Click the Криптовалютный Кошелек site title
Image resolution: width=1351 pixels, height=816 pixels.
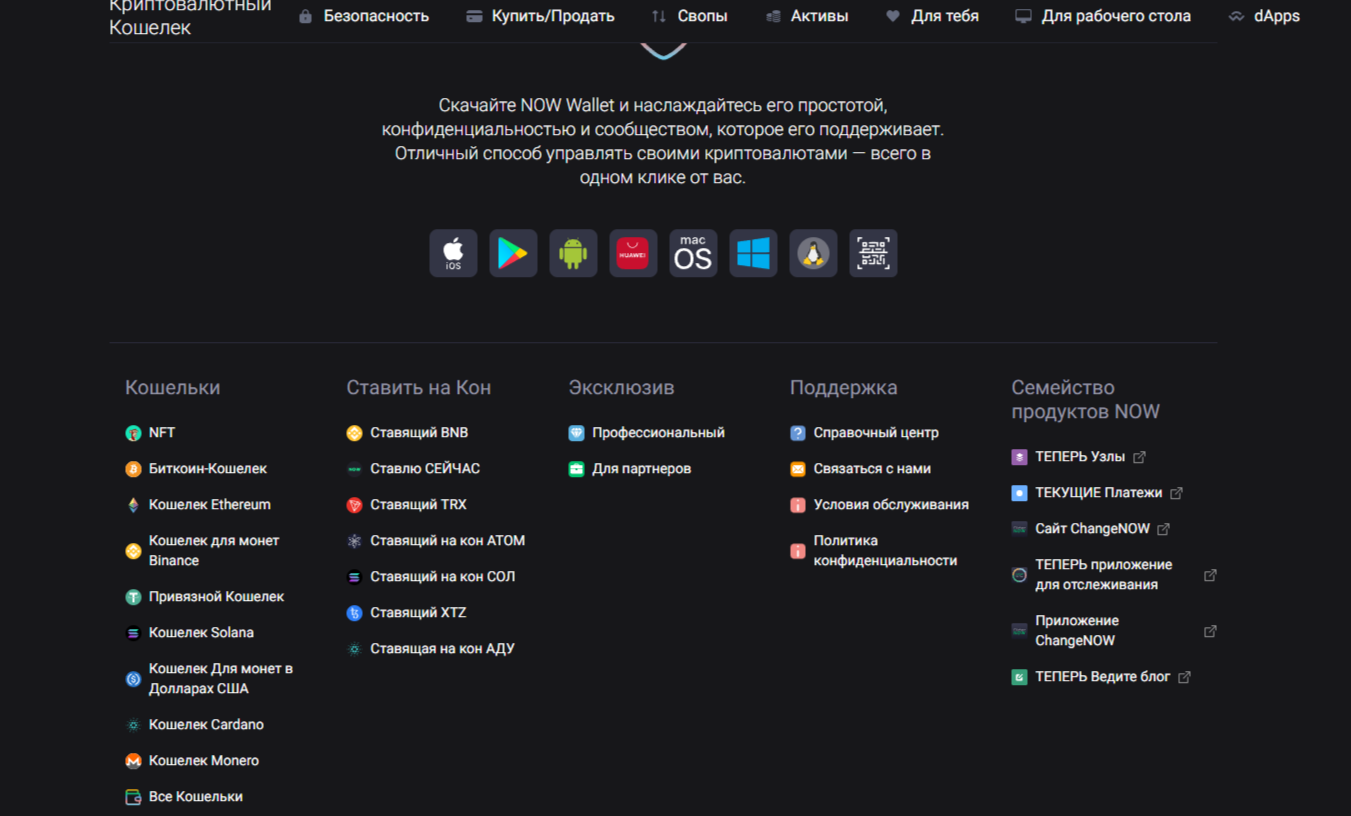point(190,17)
